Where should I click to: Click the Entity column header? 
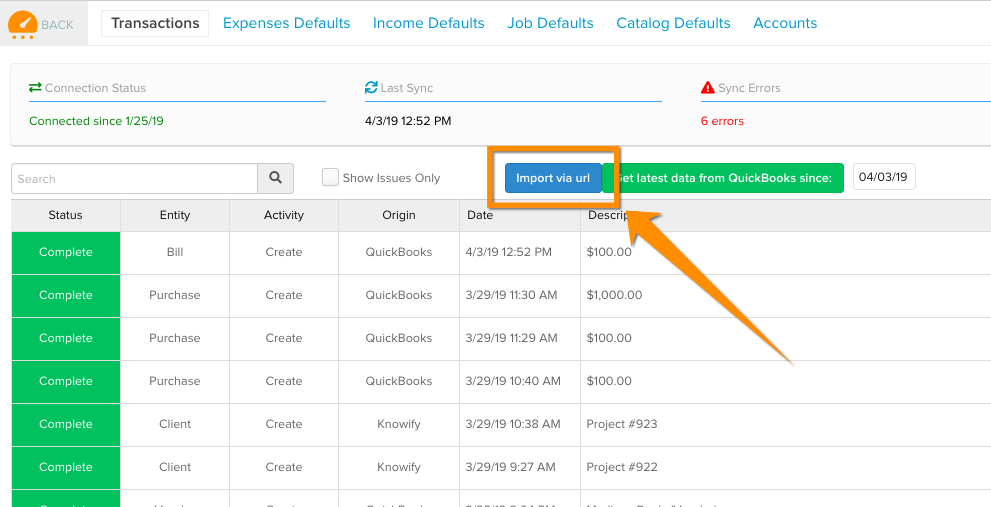tap(175, 215)
